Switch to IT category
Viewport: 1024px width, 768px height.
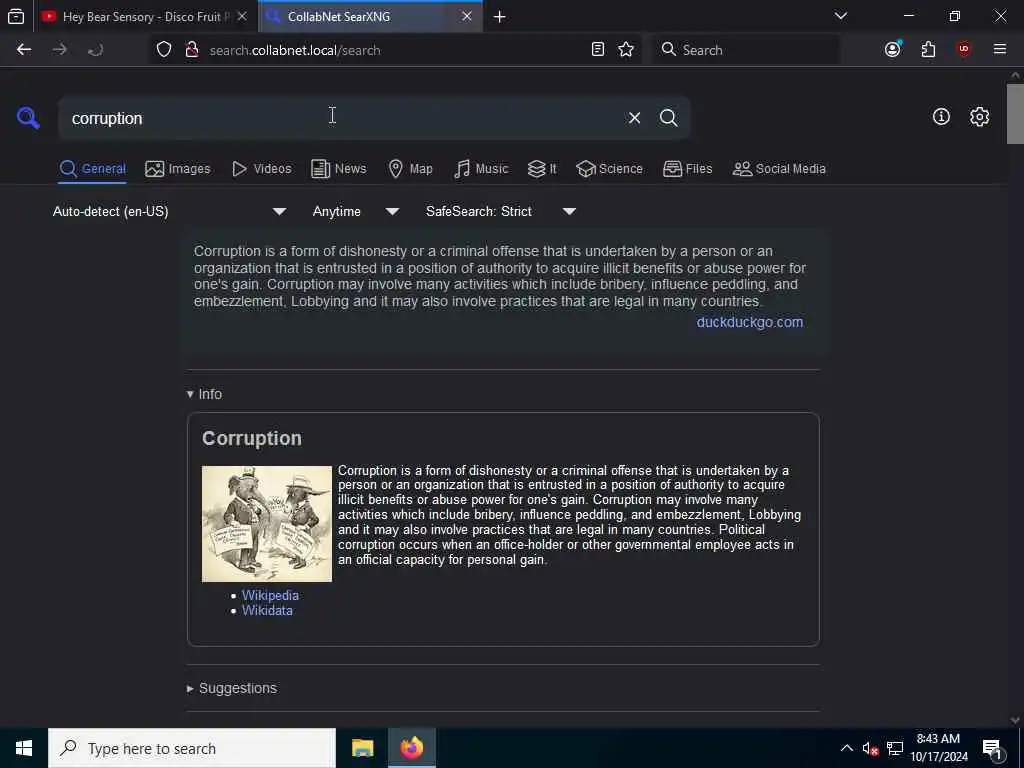(x=542, y=168)
